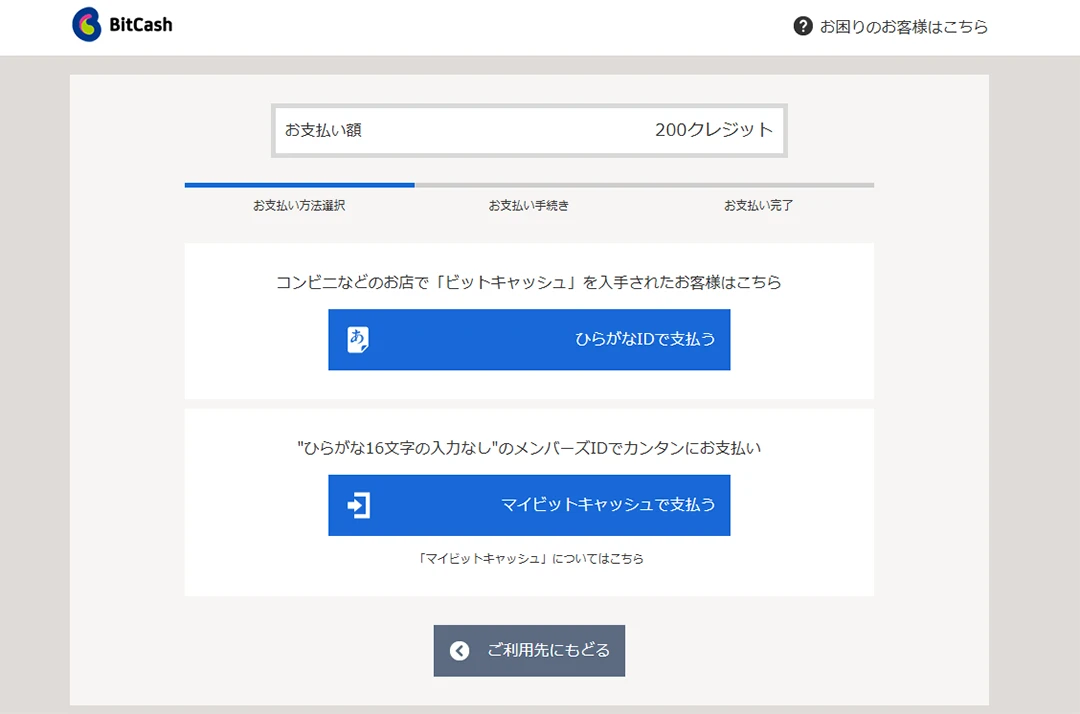This screenshot has width=1080, height=714.
Task: Click the gray remaining progress bar segment
Action: 644,185
